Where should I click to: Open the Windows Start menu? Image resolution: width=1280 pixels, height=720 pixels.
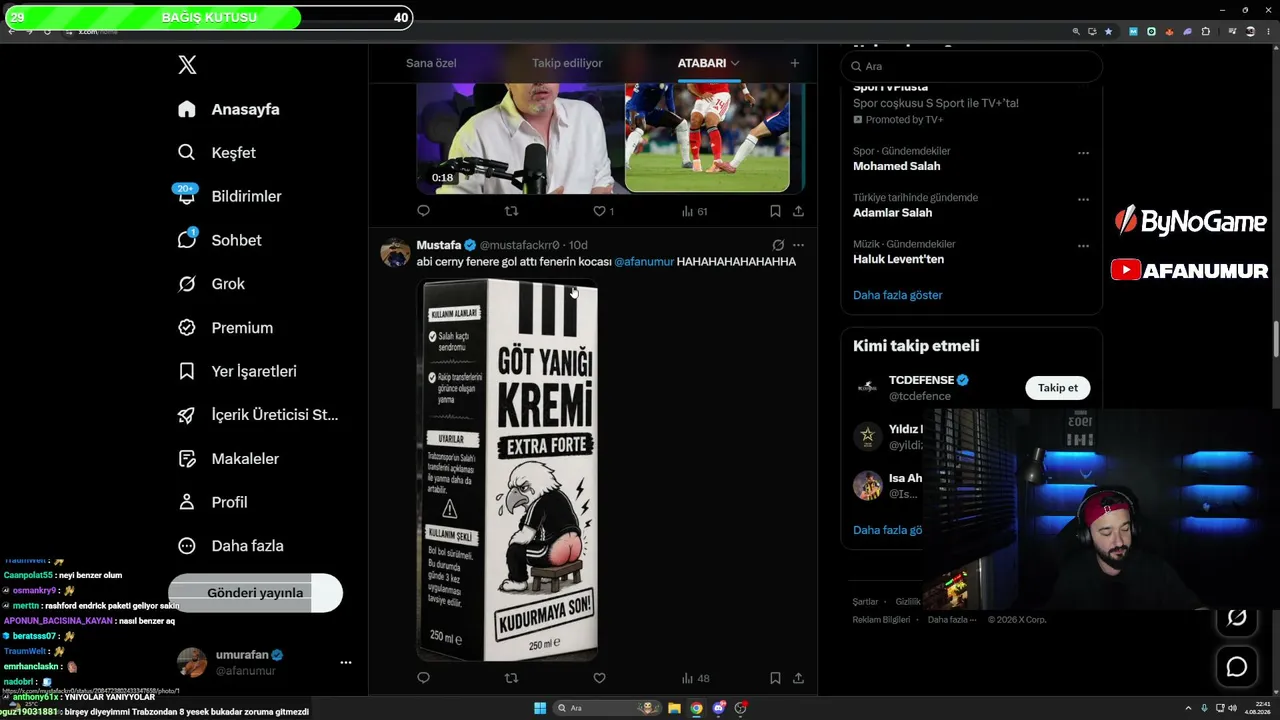(540, 708)
